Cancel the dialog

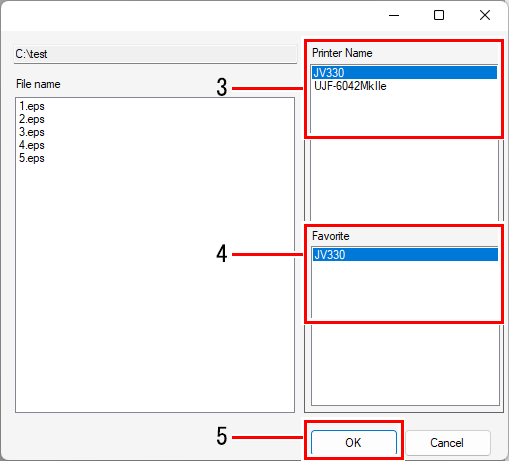click(x=447, y=443)
